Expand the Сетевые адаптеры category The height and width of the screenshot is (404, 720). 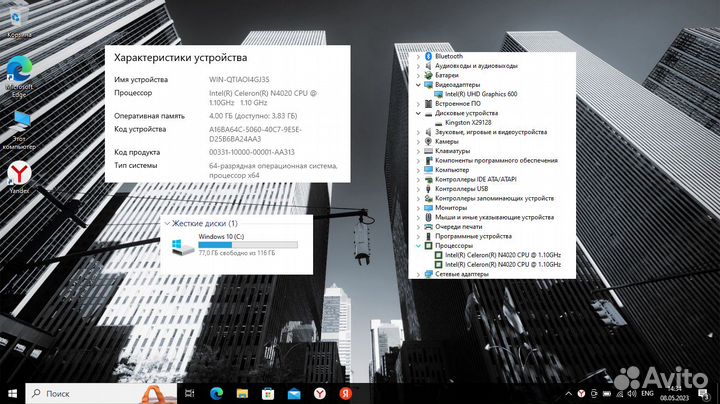point(418,274)
